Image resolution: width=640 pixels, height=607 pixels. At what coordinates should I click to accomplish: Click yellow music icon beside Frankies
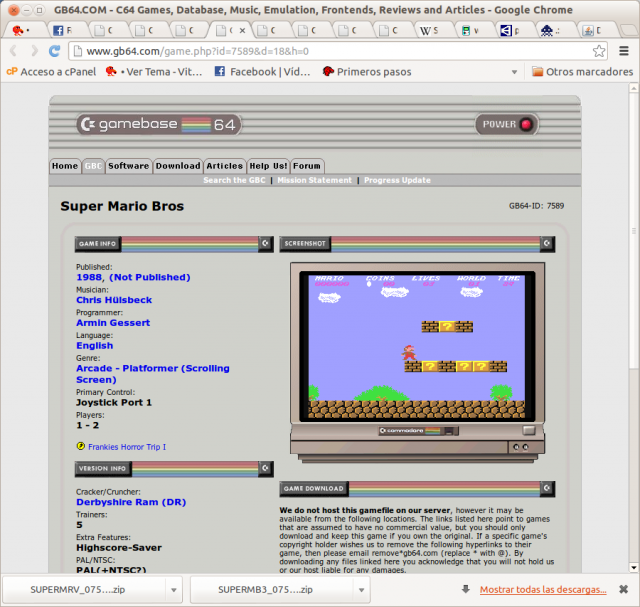(81, 446)
